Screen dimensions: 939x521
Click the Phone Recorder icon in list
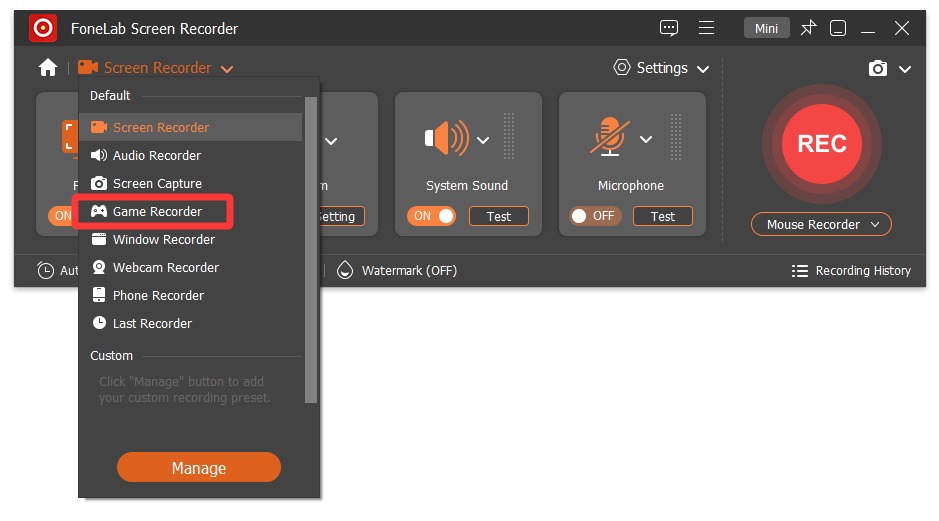[99, 295]
